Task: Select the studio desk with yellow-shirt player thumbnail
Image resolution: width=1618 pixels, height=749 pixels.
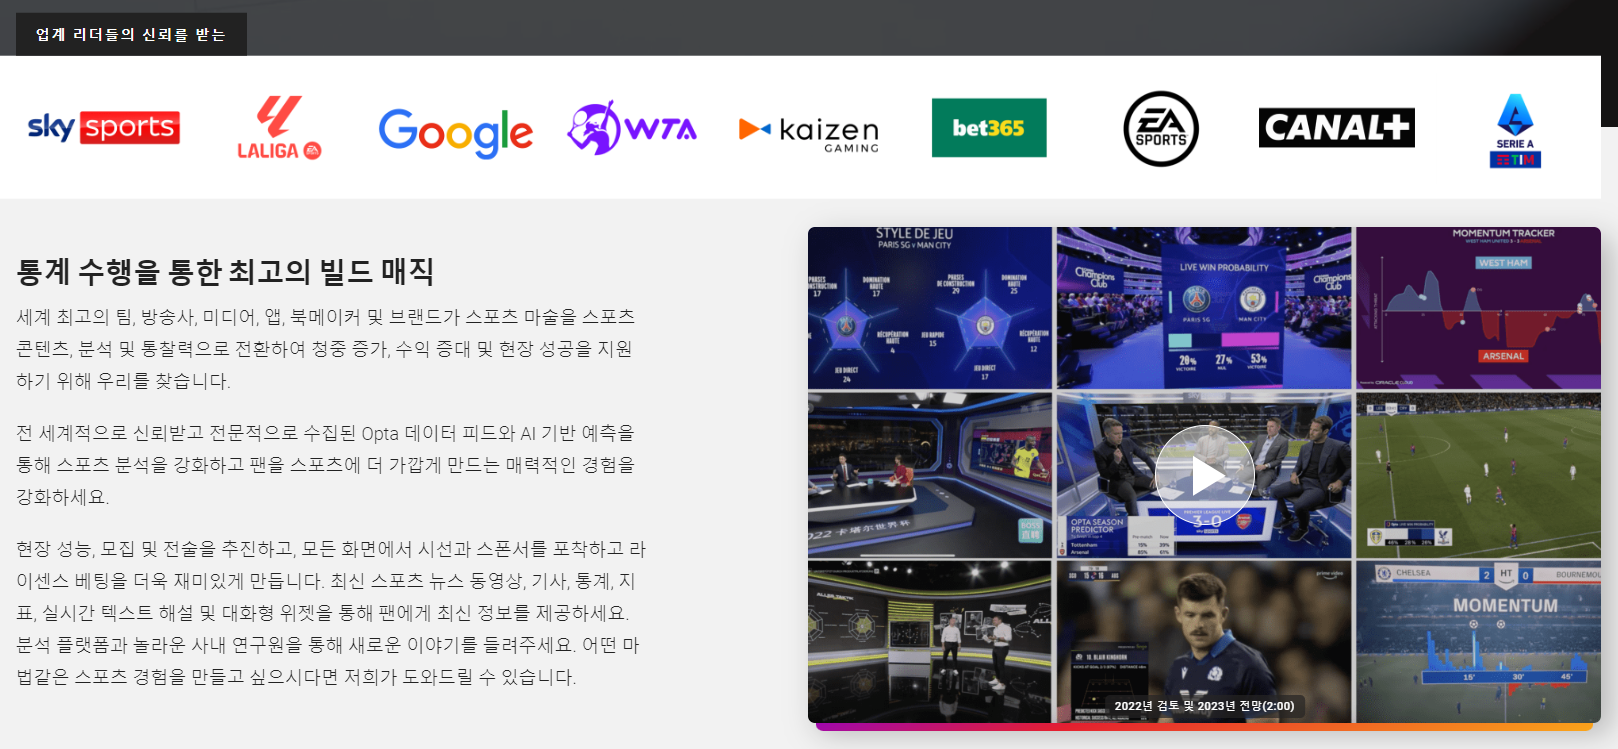Action: coord(930,475)
